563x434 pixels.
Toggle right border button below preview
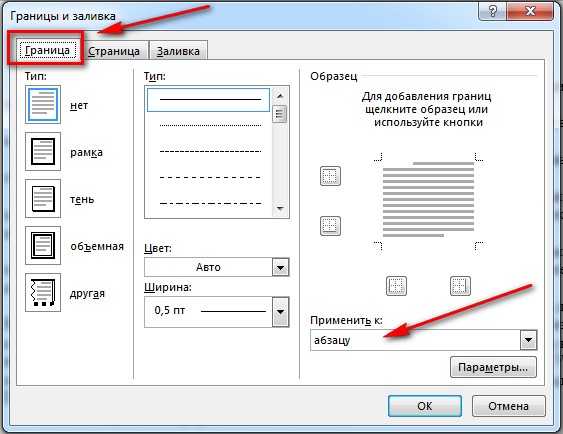pyautogui.click(x=460, y=286)
